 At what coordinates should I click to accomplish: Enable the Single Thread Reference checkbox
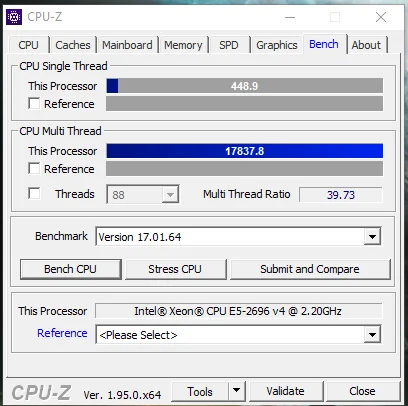[x=34, y=103]
